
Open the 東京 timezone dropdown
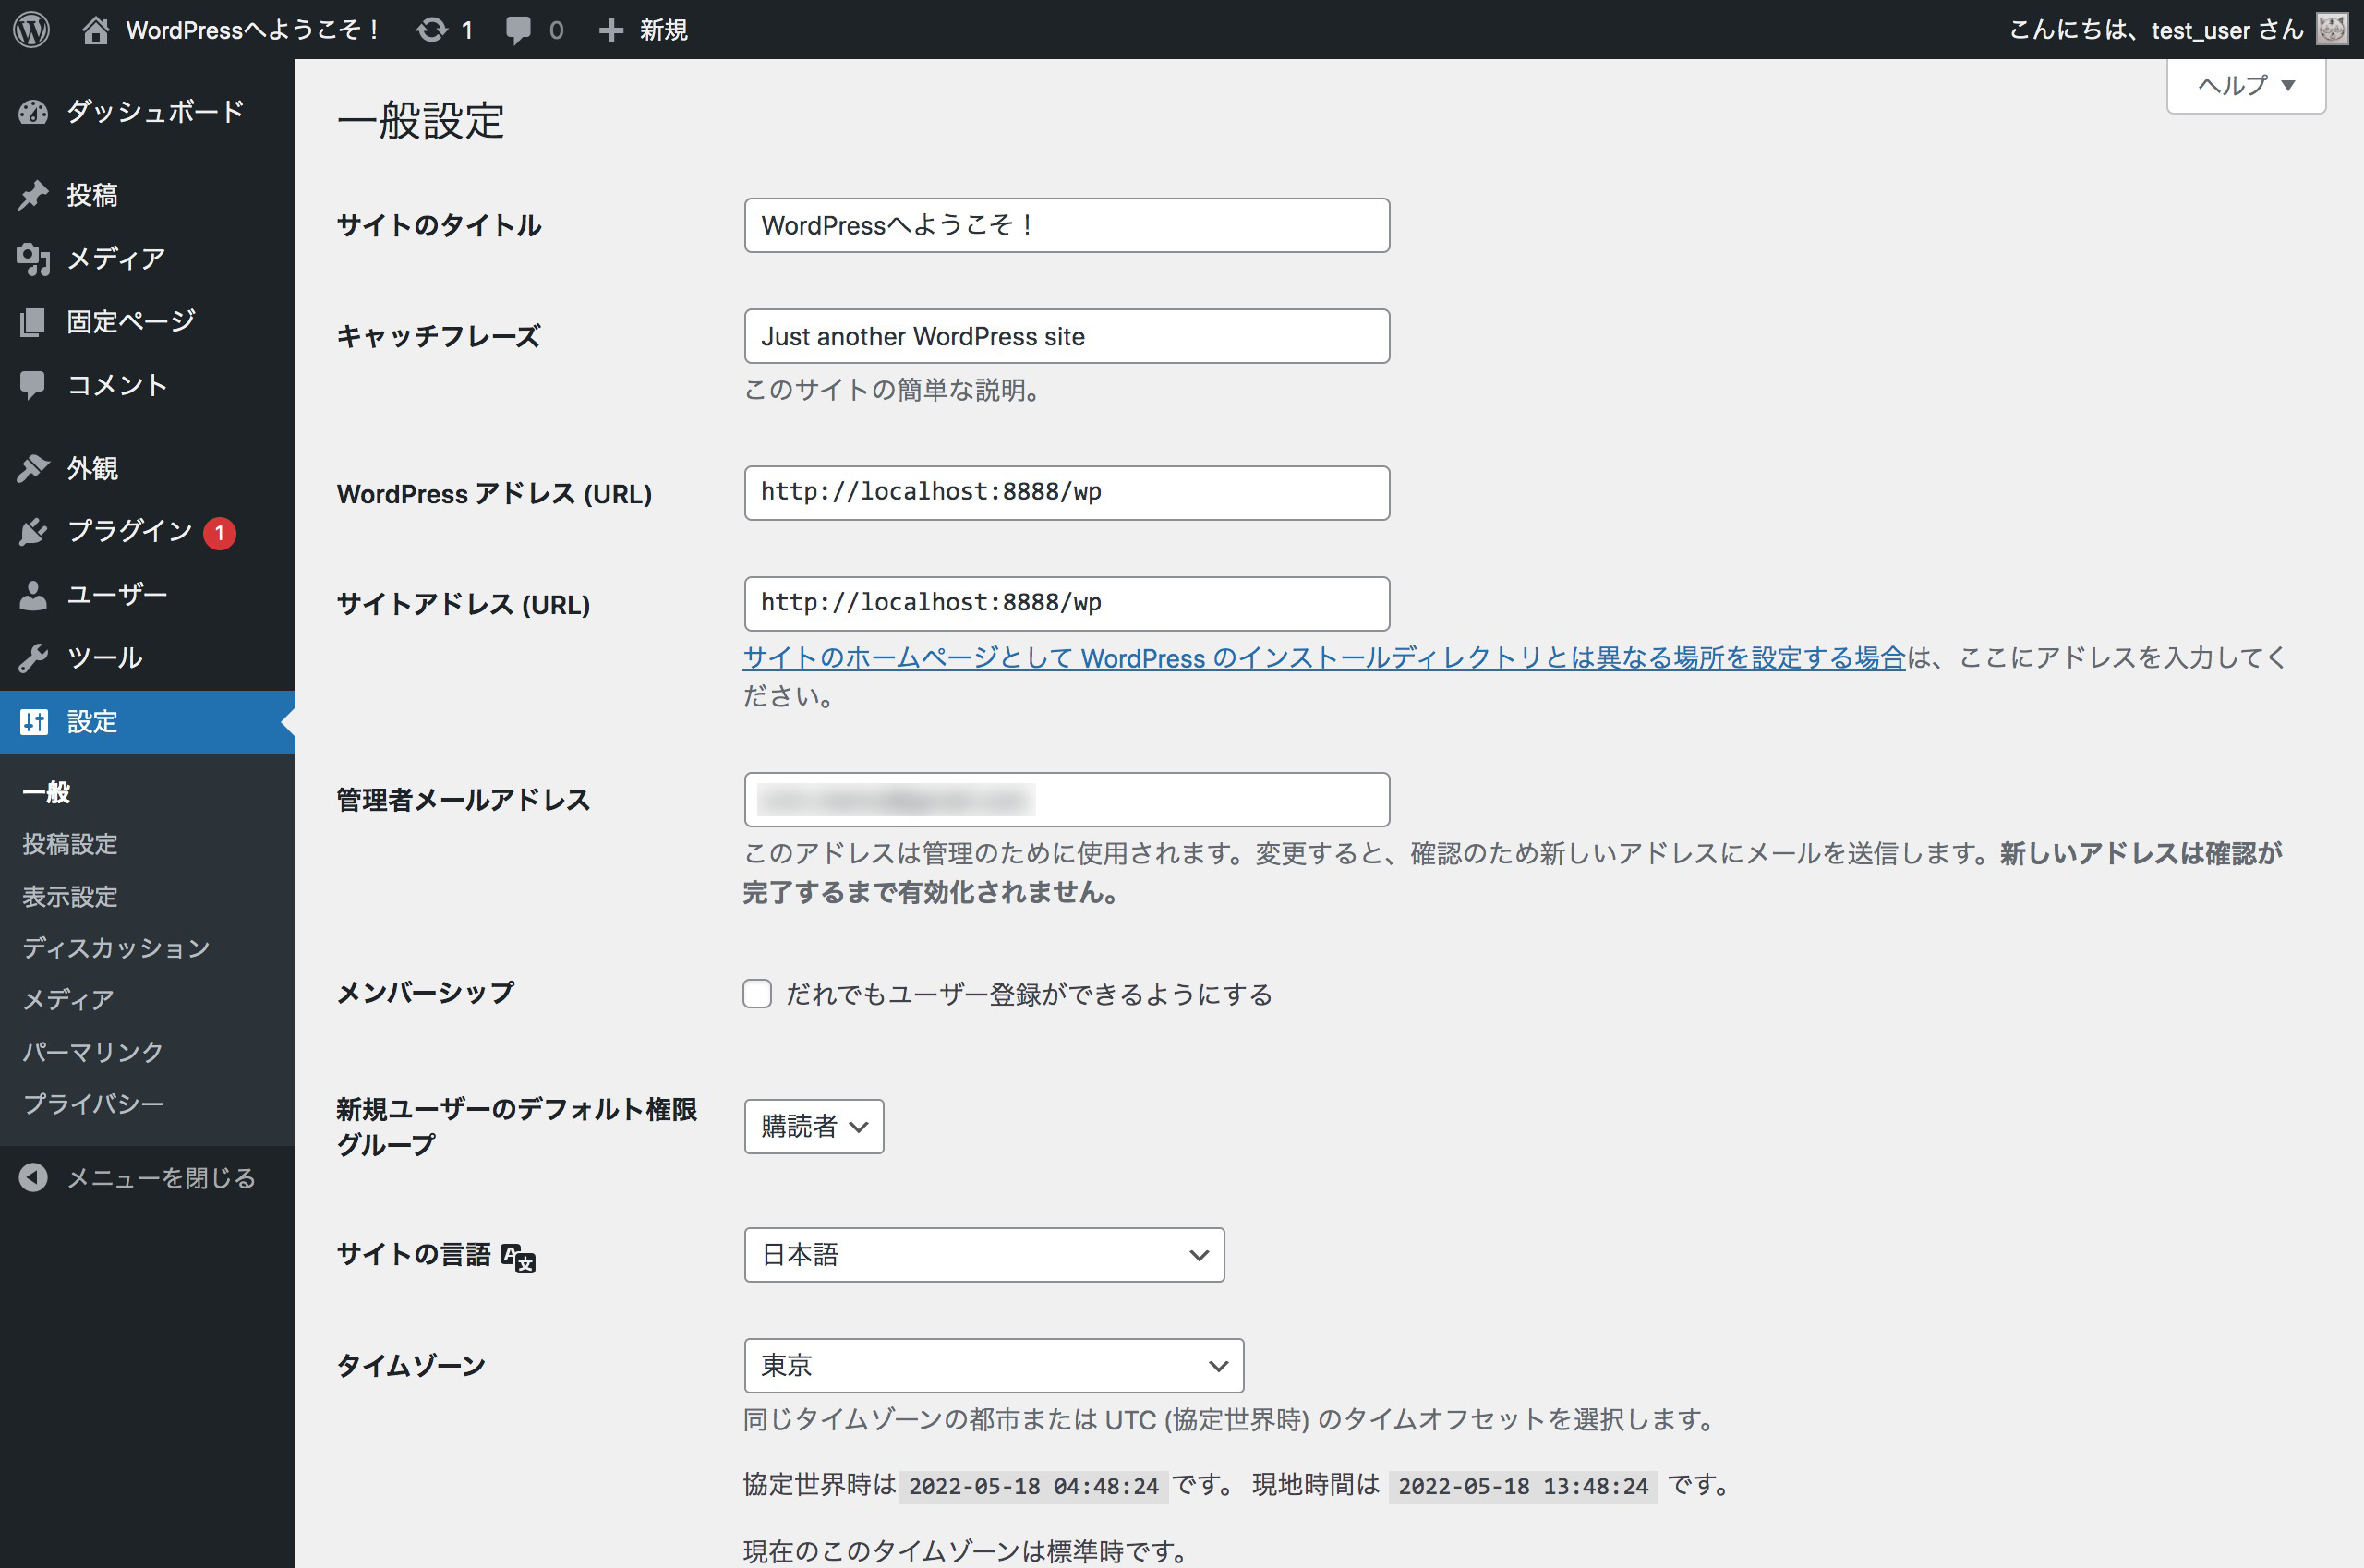coord(993,1366)
